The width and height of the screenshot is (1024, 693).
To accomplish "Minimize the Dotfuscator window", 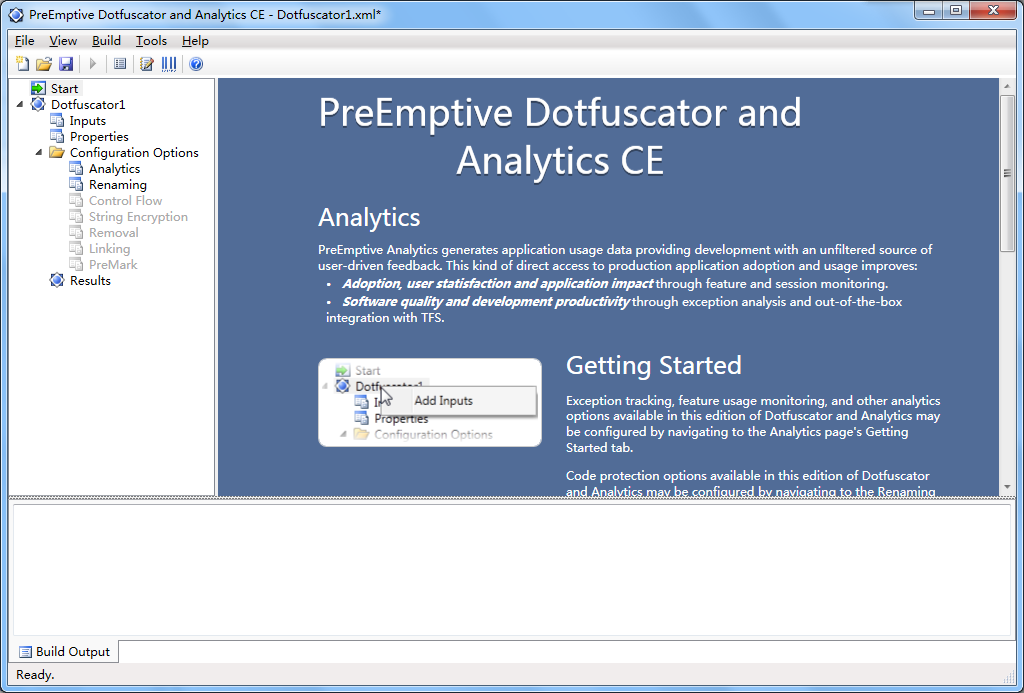I will [x=929, y=11].
